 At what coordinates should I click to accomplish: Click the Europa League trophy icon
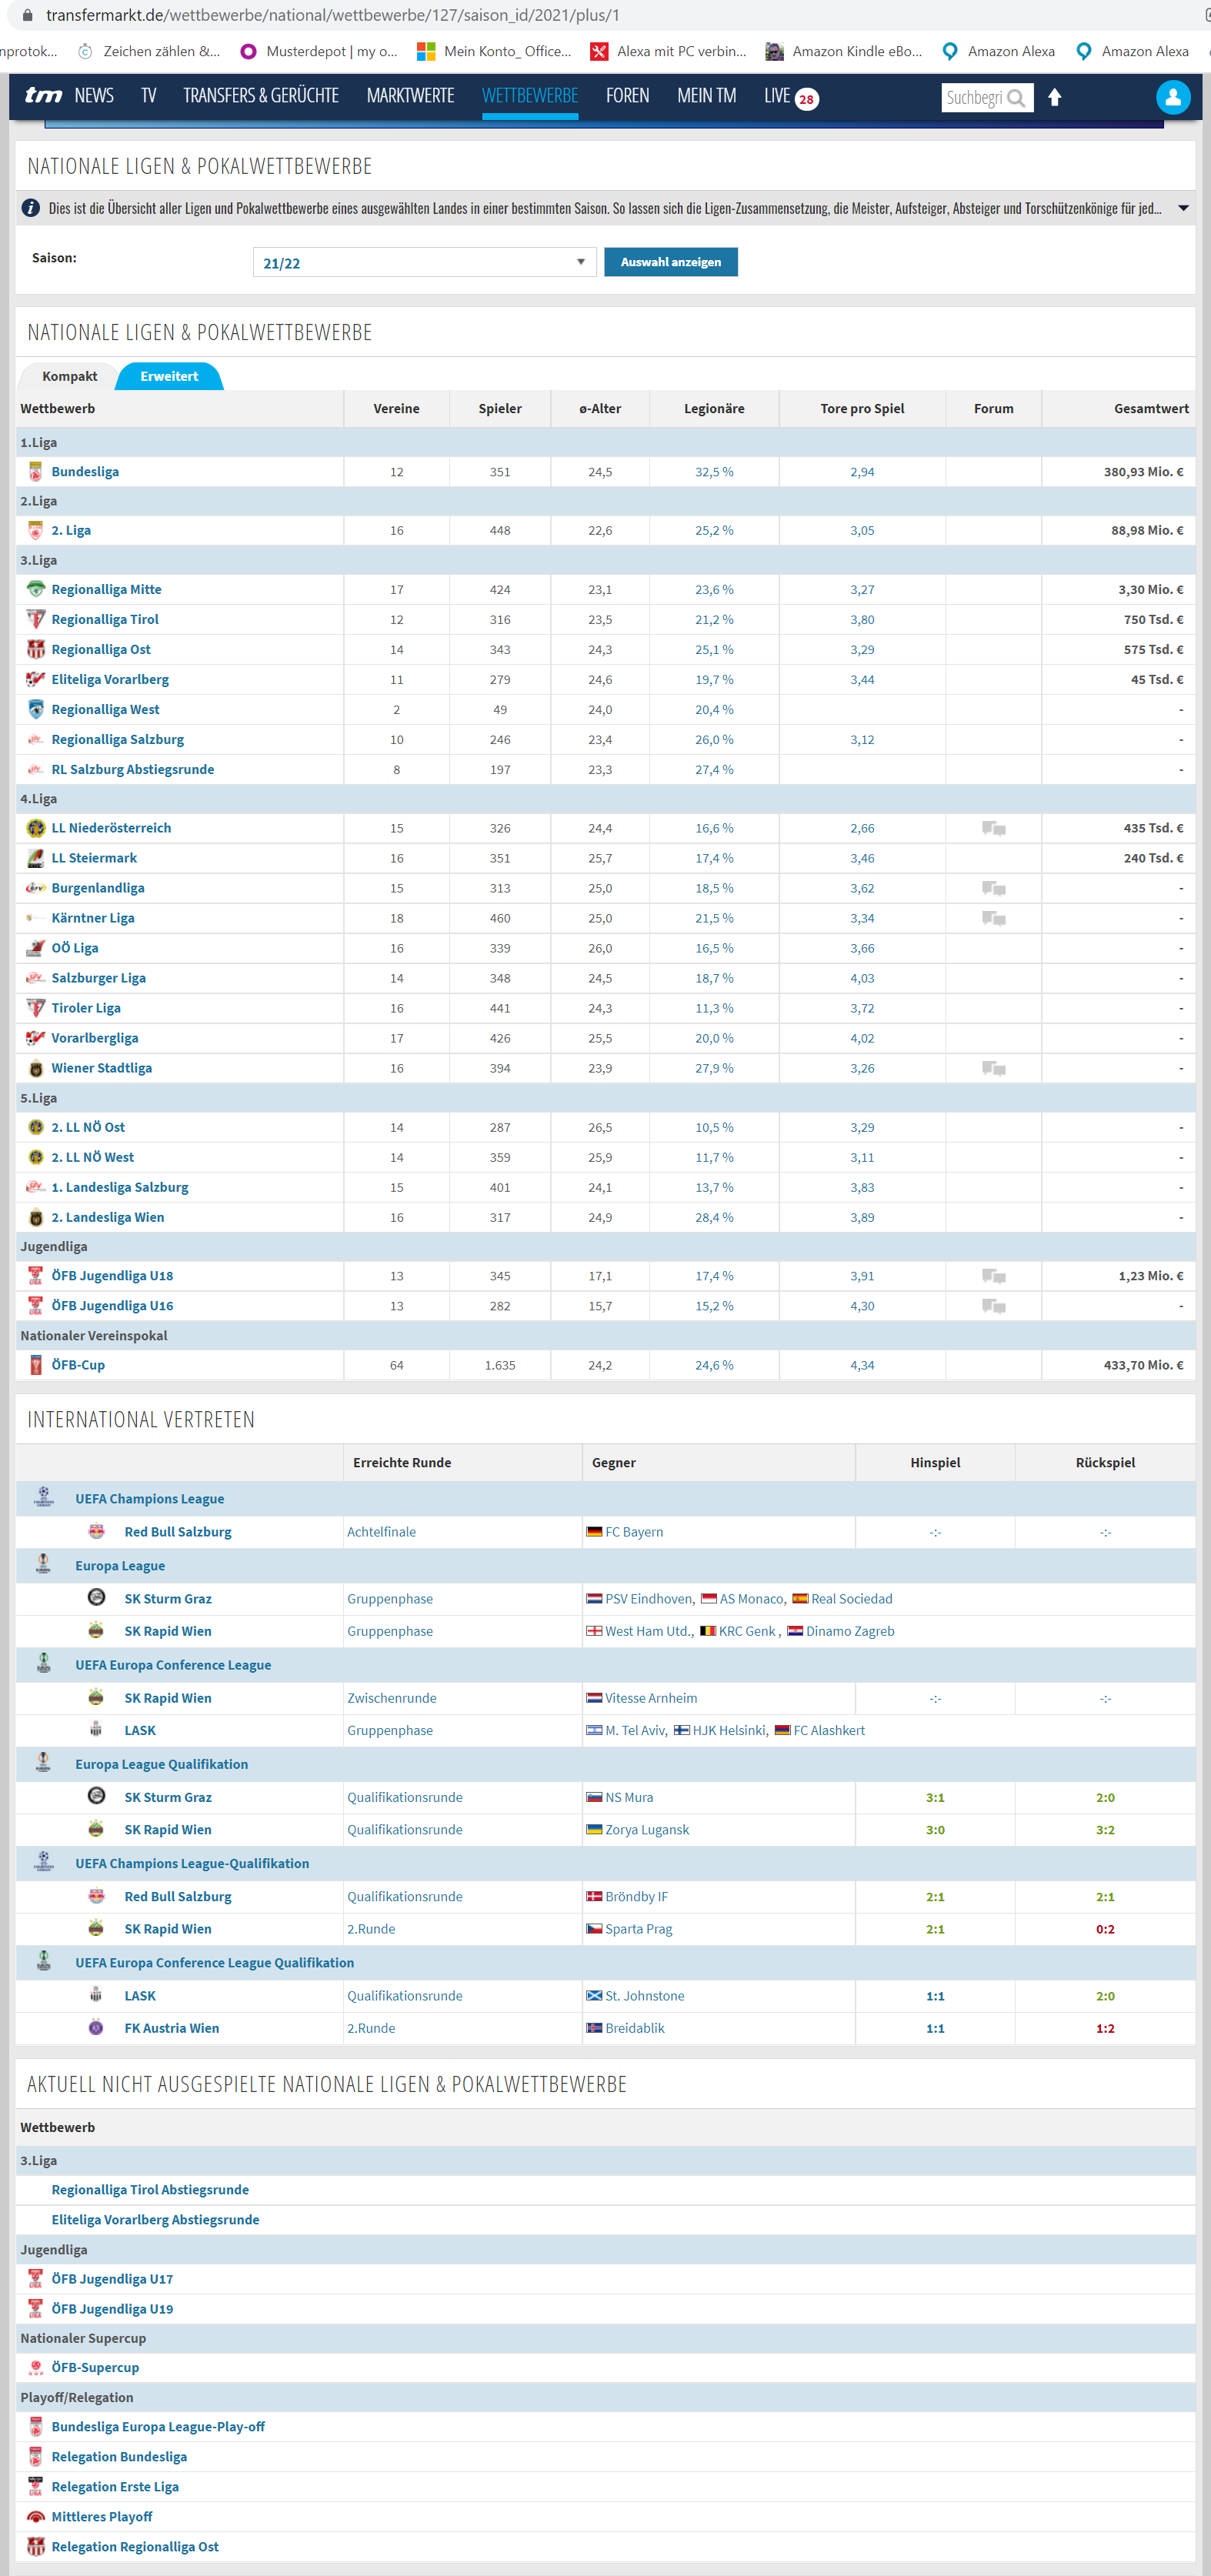pos(43,1564)
